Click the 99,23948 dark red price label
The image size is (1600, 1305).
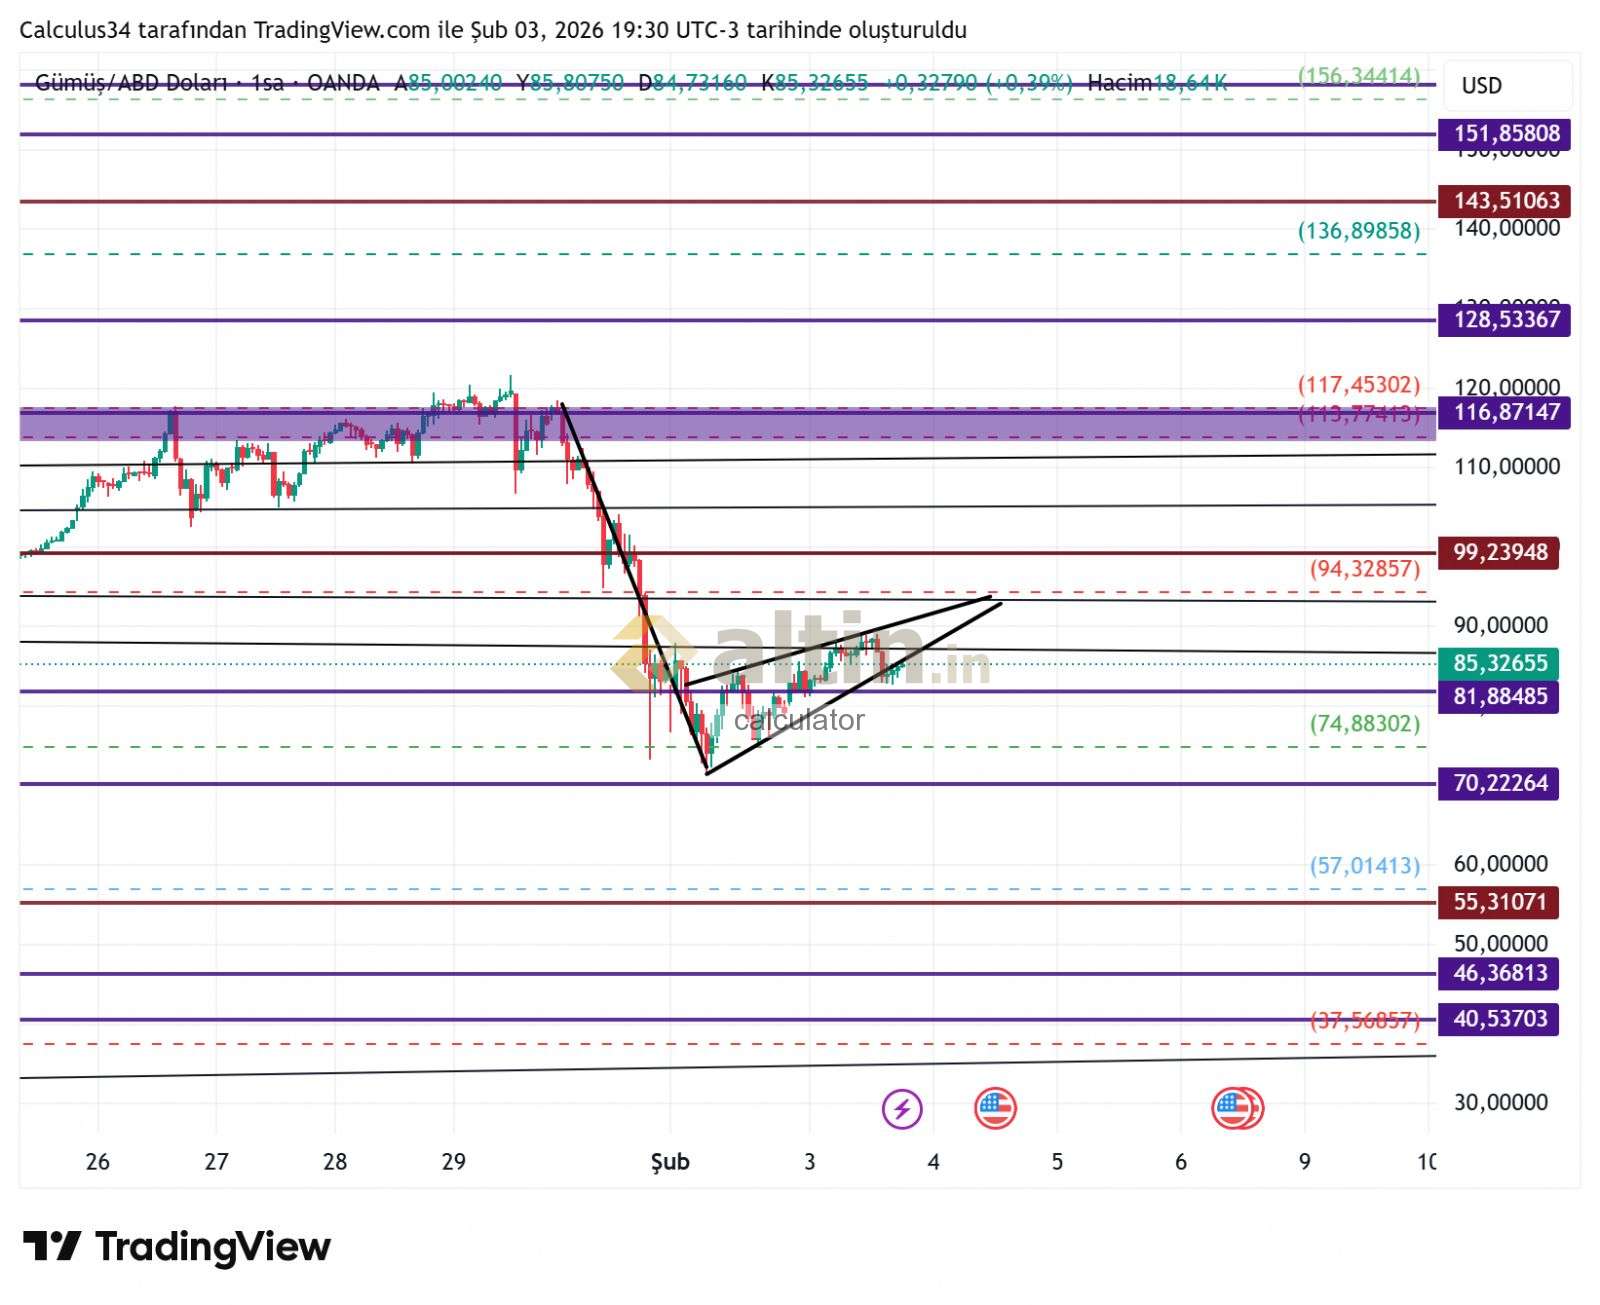coord(1499,552)
